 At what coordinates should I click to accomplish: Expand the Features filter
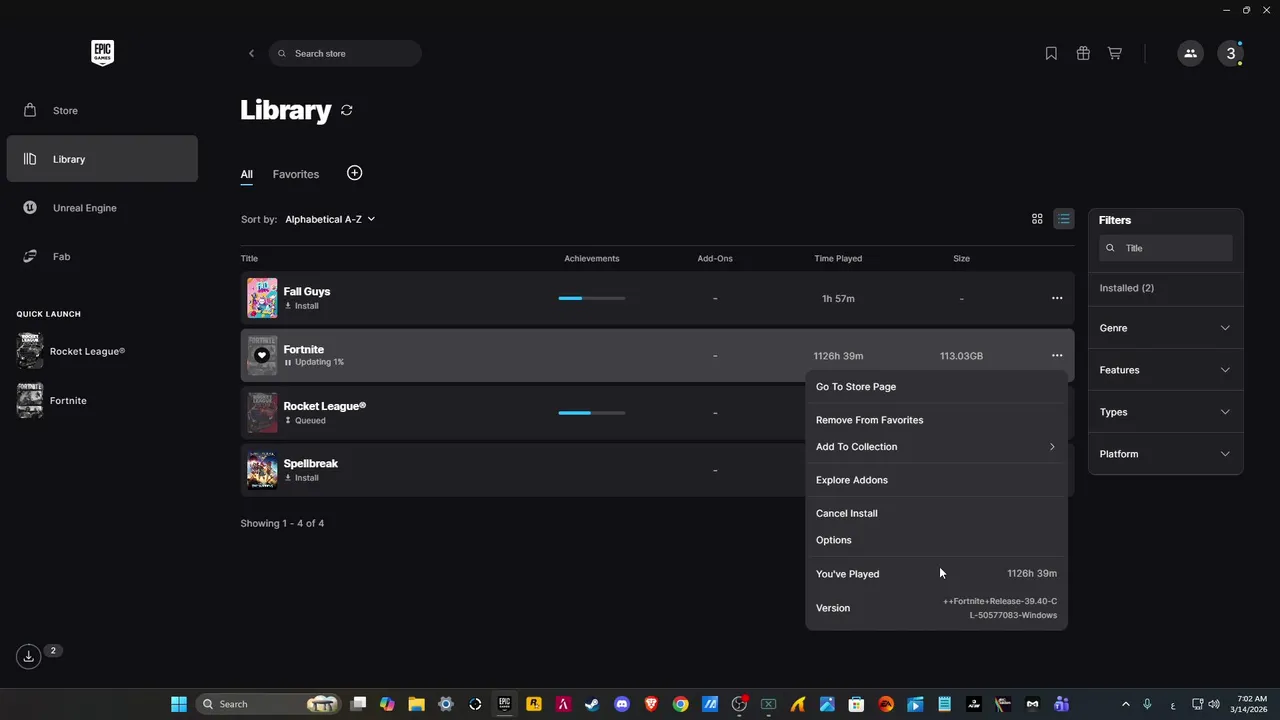[x=1166, y=370]
